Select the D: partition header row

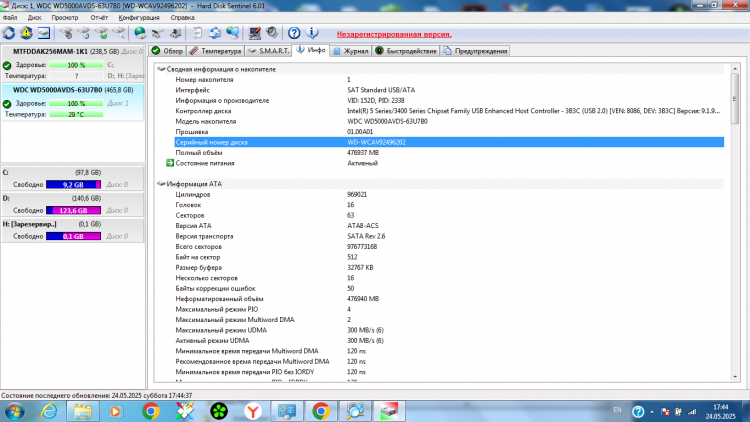pyautogui.click(x=73, y=199)
